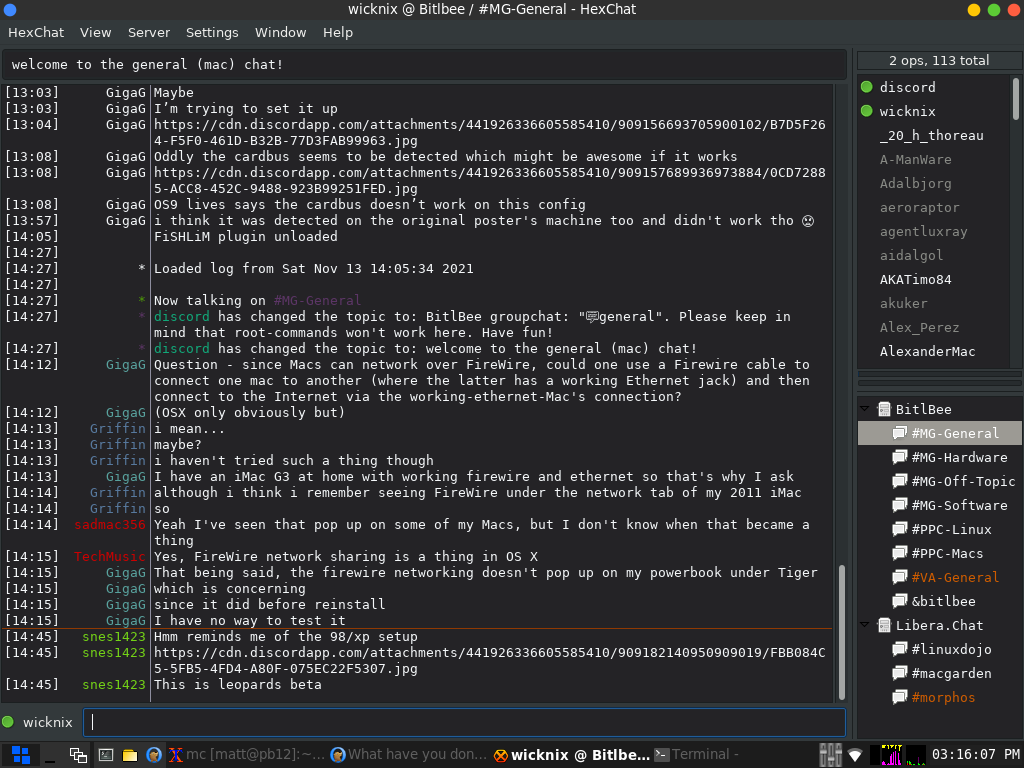1024x768 pixels.
Task: Open the 0CD7288 image link from GigaG
Action: click(x=489, y=181)
